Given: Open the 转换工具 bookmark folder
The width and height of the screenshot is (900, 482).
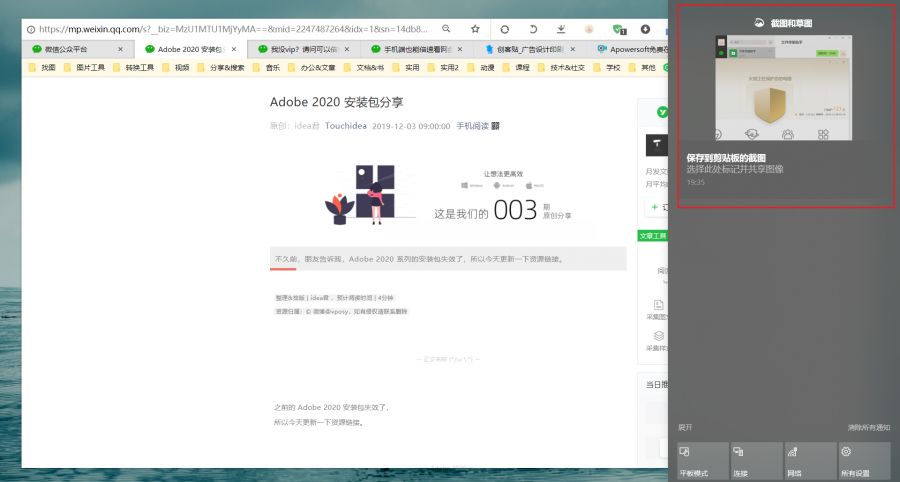Looking at the screenshot, I should tap(134, 68).
